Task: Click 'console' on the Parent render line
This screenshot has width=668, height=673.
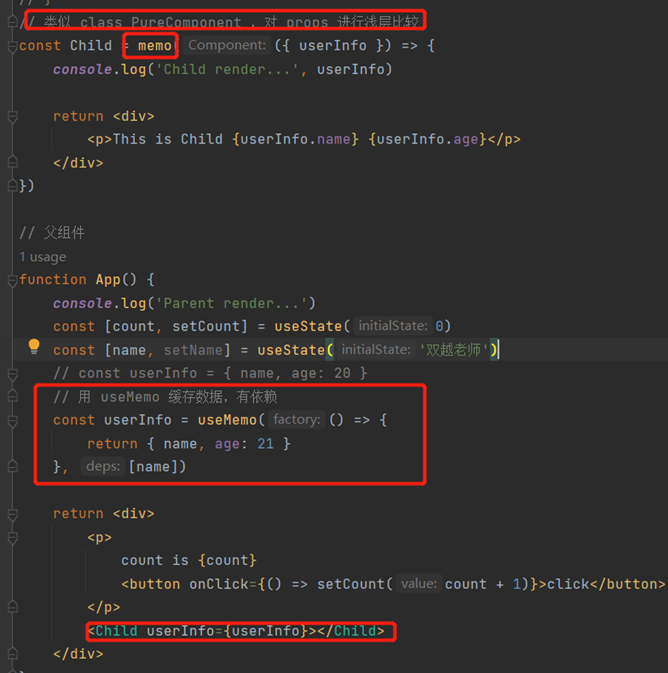Action: (82, 303)
